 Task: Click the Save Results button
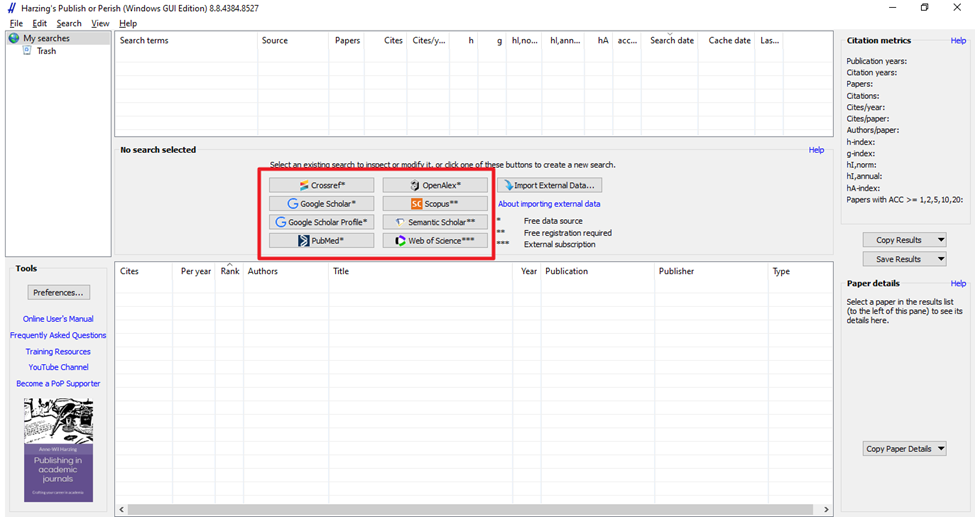coord(899,259)
